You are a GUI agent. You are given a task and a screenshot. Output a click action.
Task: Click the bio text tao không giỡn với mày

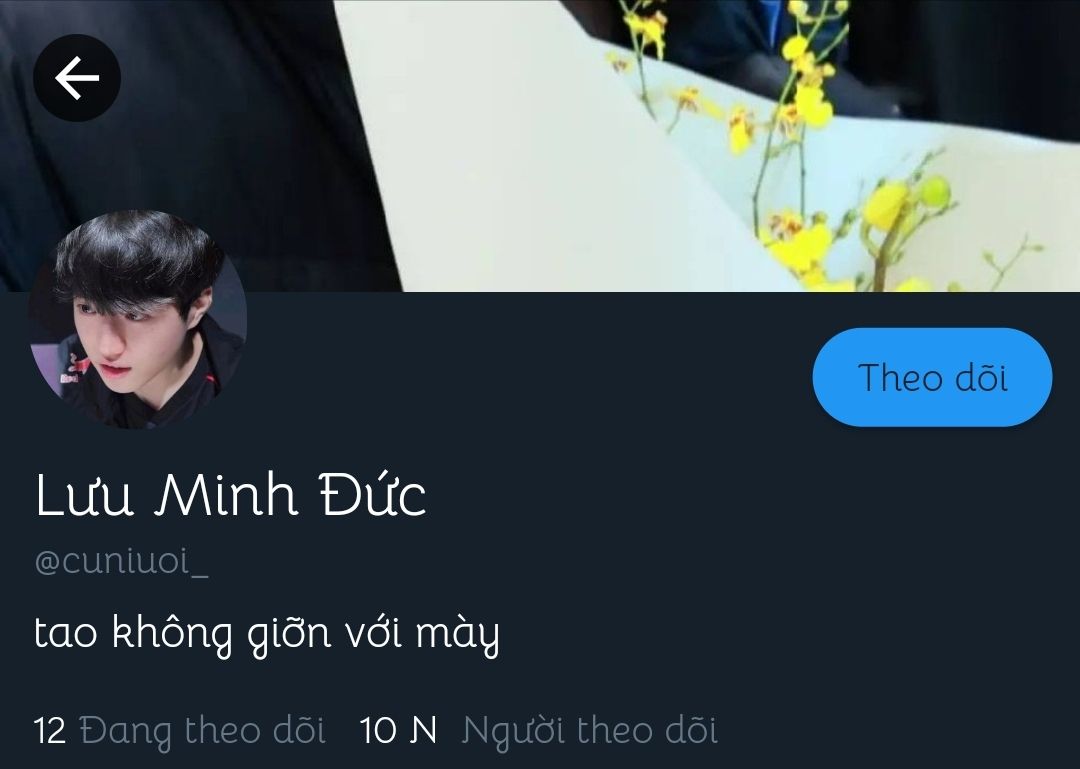point(267,633)
